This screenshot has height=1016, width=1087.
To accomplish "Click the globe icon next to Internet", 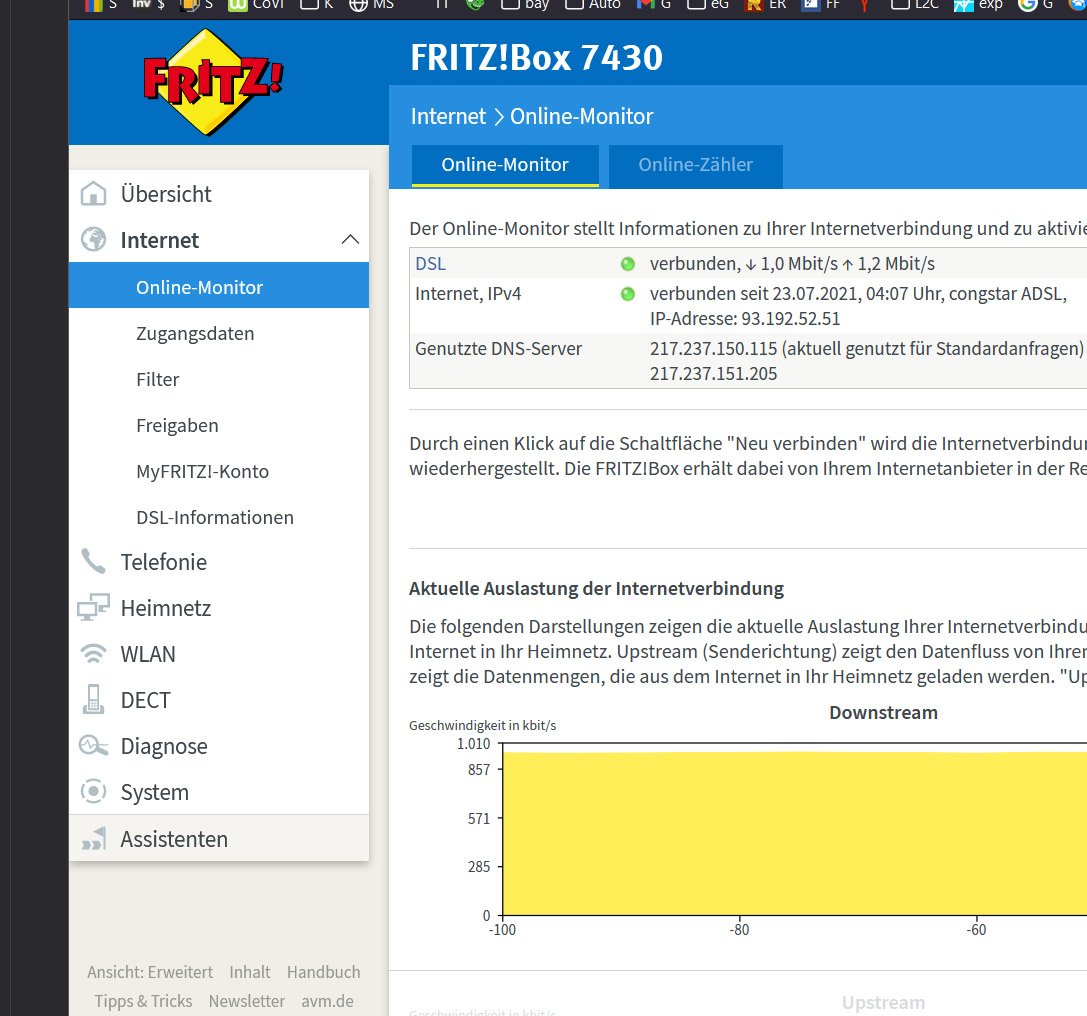I will click(93, 240).
